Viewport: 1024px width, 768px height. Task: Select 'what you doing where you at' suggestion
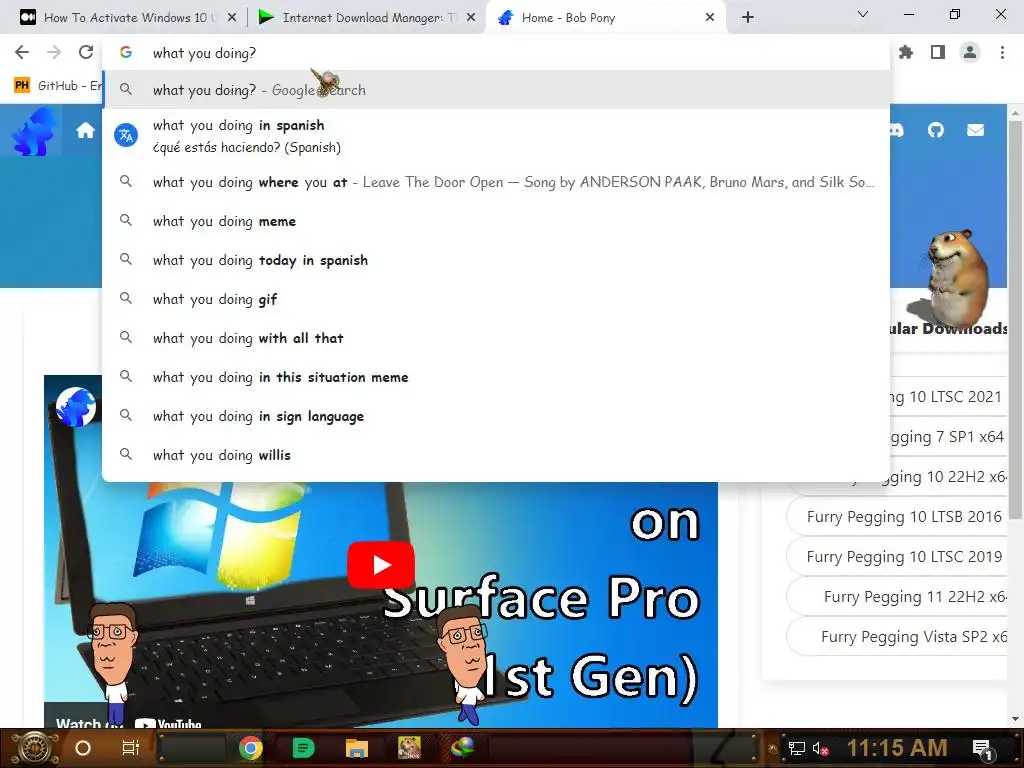[x=496, y=182]
